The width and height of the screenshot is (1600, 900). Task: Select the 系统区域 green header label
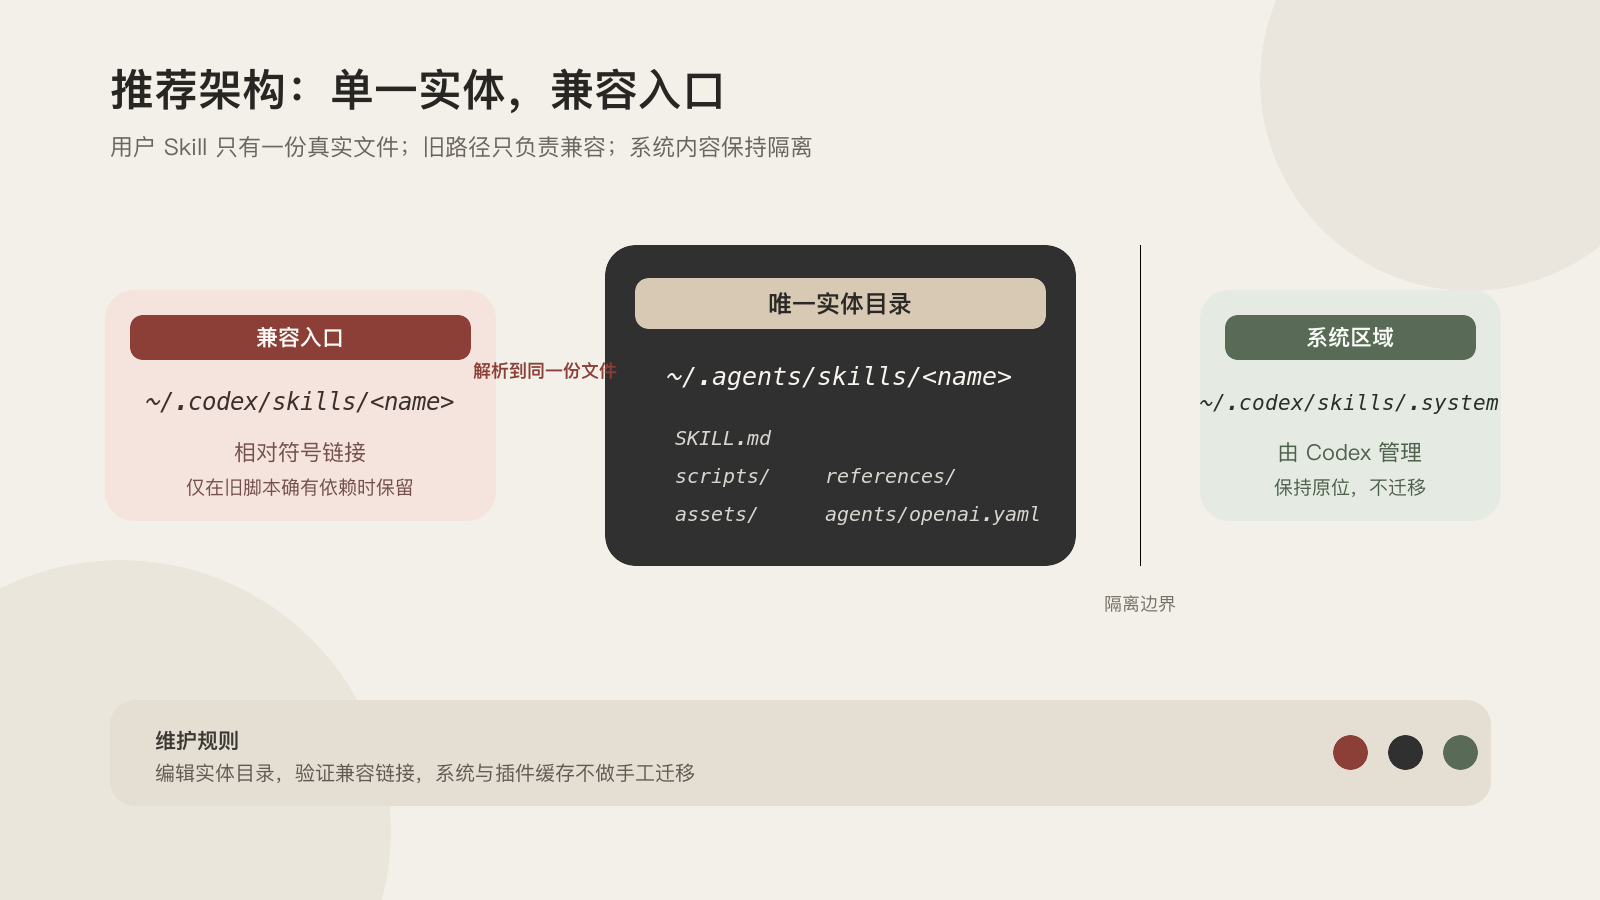[x=1350, y=338]
